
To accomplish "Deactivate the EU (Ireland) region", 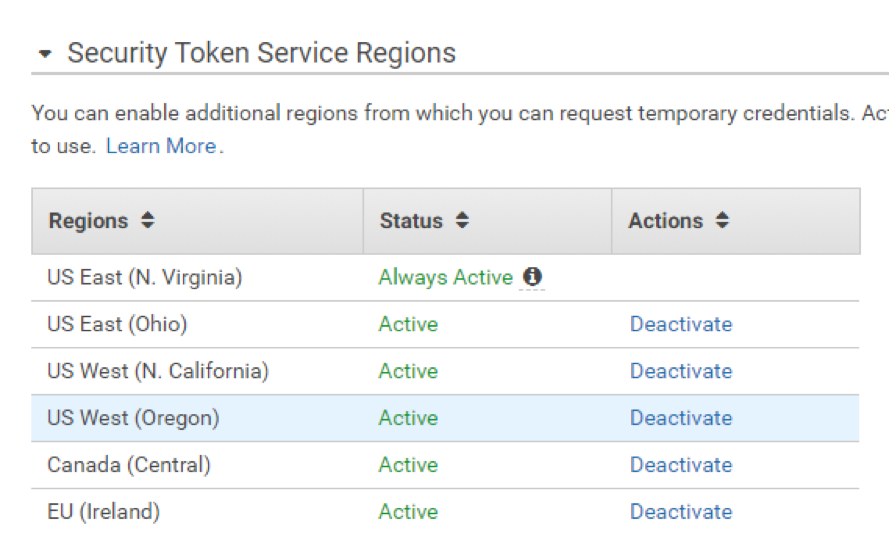I will (681, 512).
